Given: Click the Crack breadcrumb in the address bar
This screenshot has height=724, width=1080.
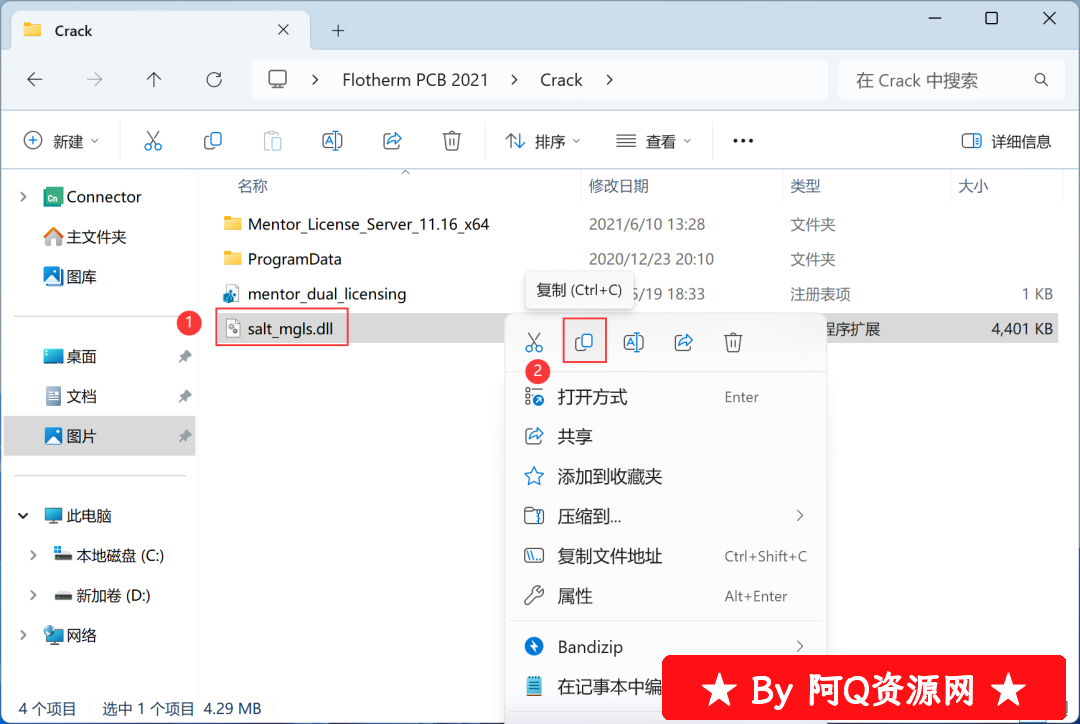Looking at the screenshot, I should [x=561, y=80].
